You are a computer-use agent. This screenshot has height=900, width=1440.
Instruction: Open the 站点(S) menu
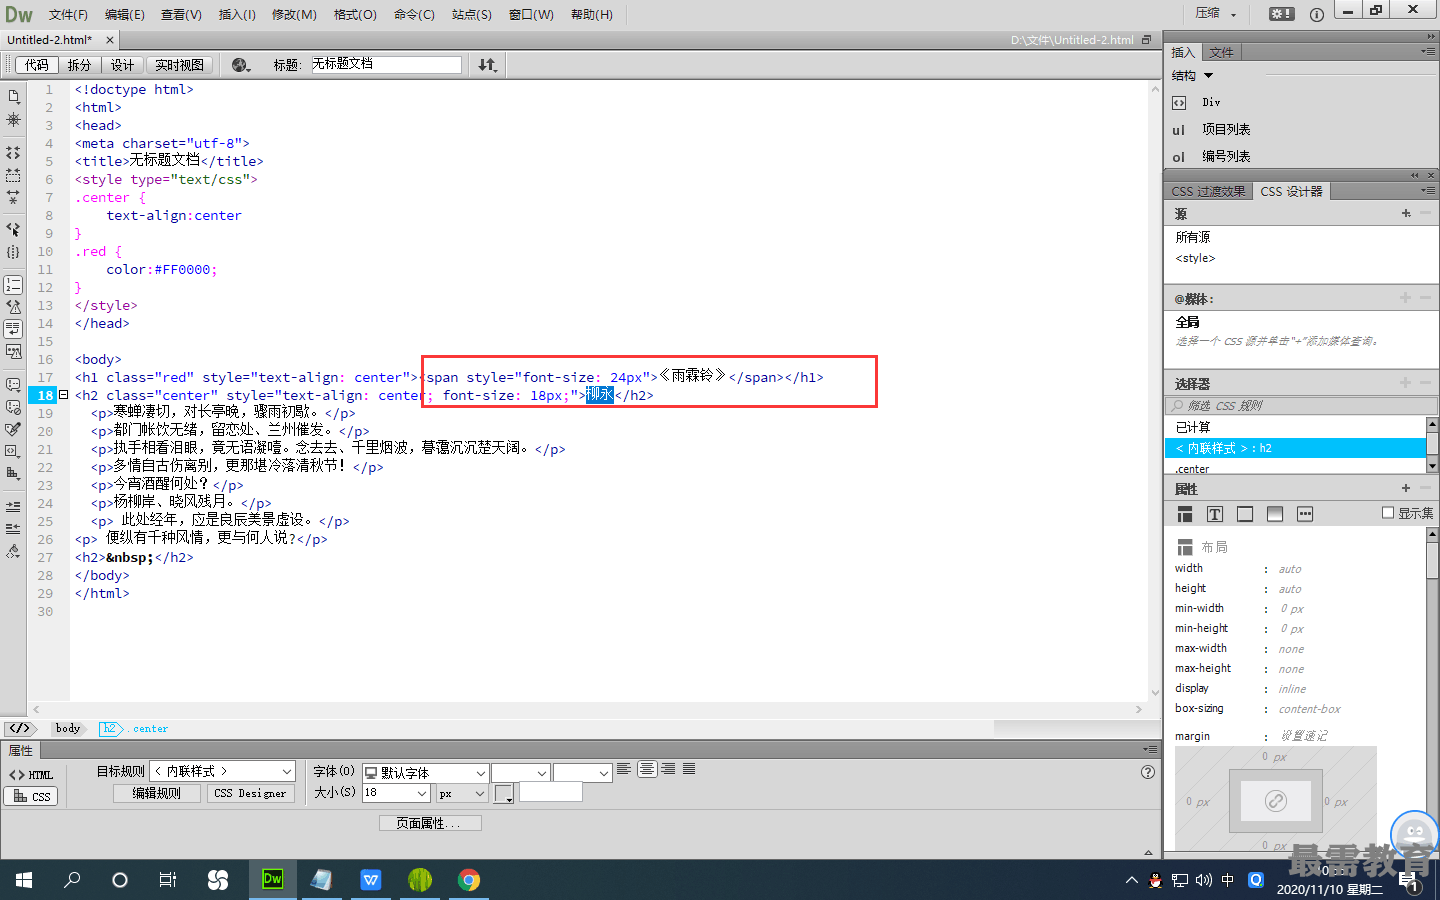tap(471, 14)
